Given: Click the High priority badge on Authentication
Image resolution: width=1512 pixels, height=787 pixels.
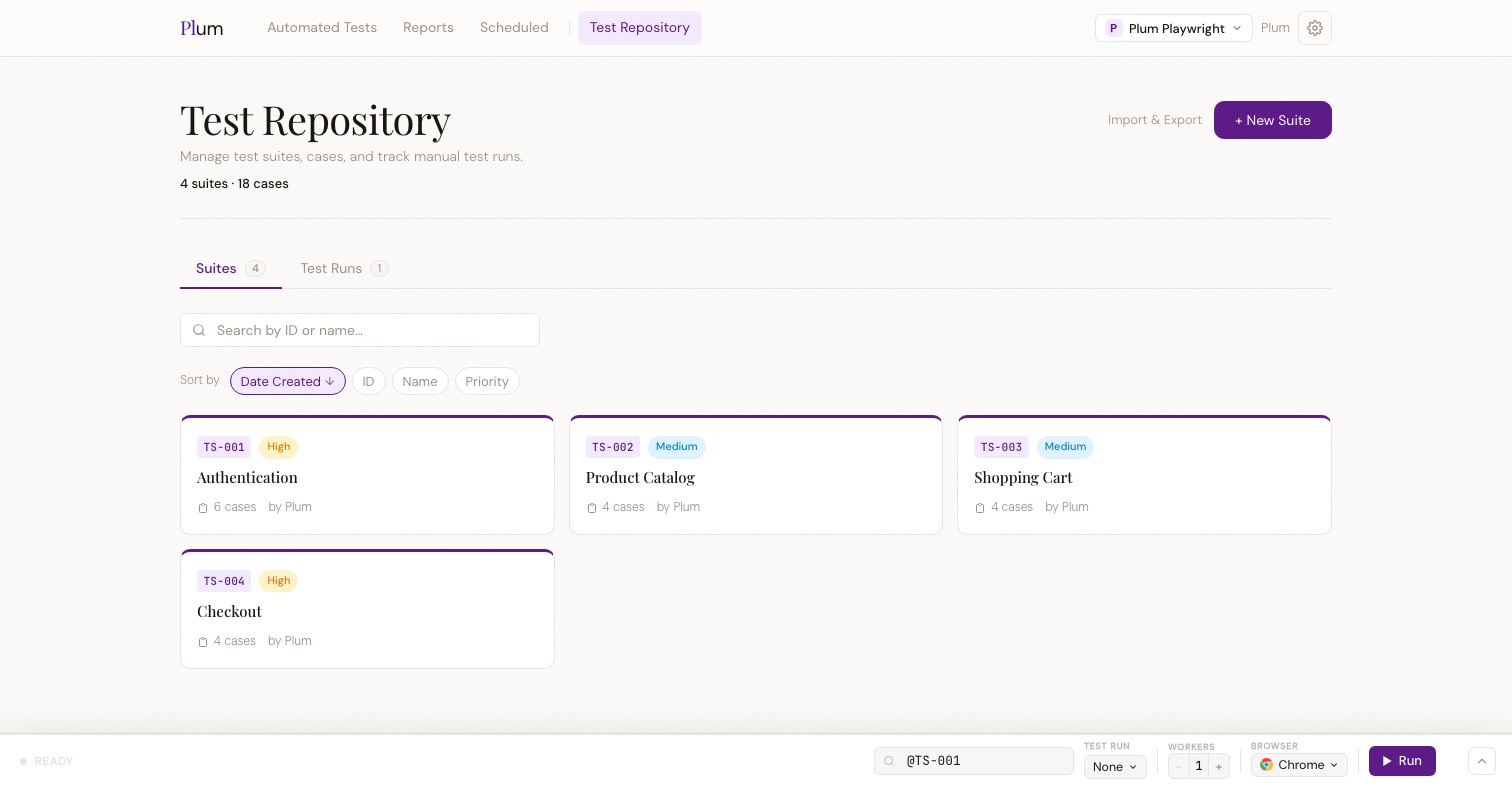Looking at the screenshot, I should [279, 447].
